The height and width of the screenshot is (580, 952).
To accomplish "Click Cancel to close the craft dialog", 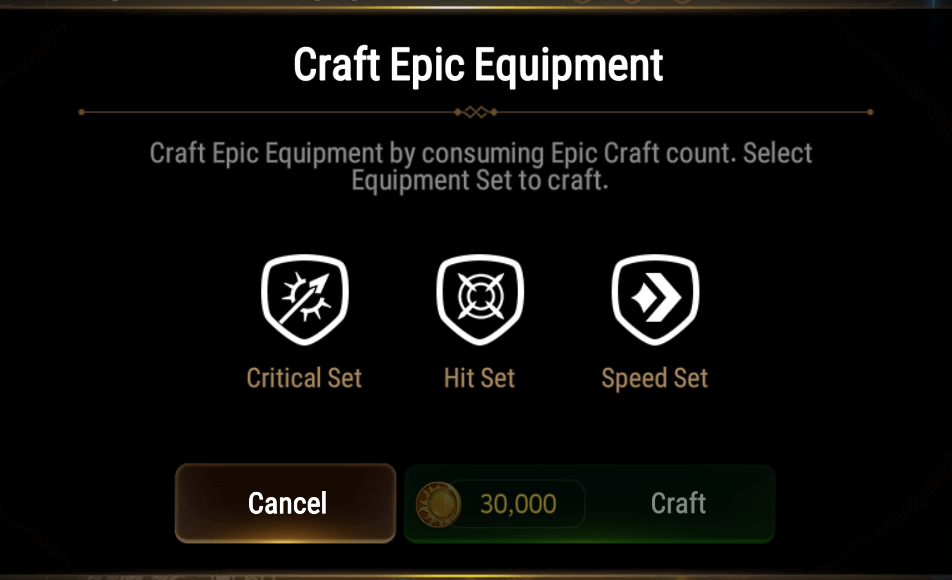I will [x=285, y=503].
